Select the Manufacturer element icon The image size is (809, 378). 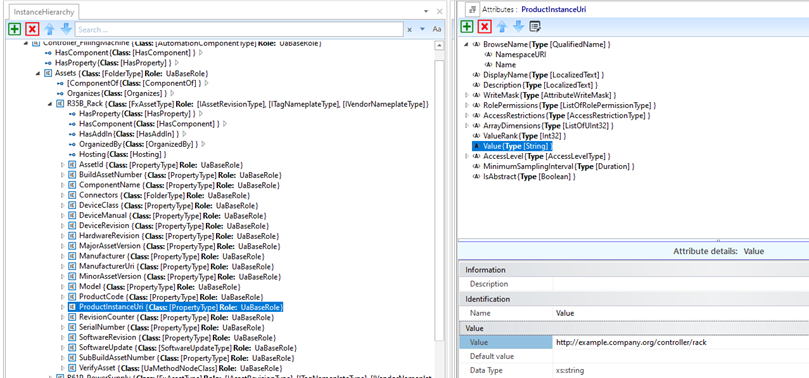(x=72, y=256)
